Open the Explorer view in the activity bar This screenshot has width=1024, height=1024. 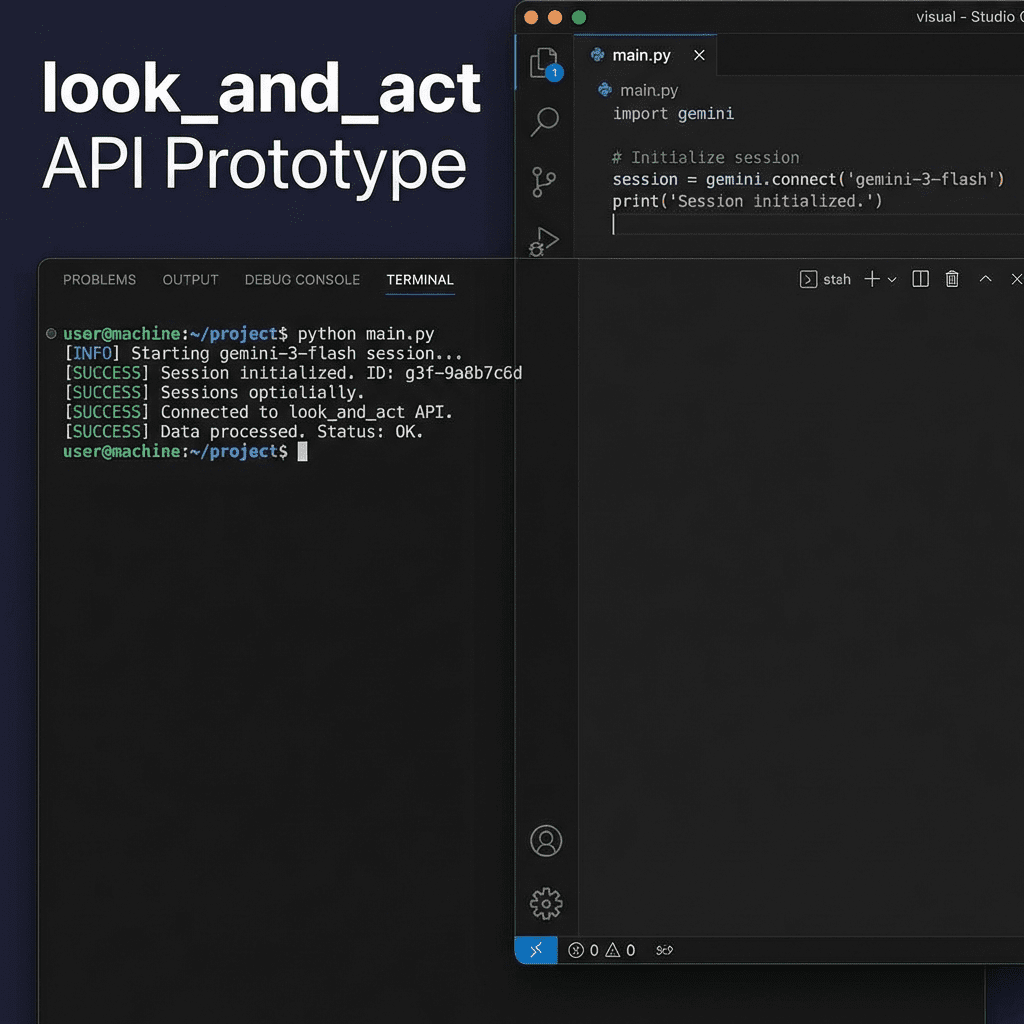tap(544, 62)
